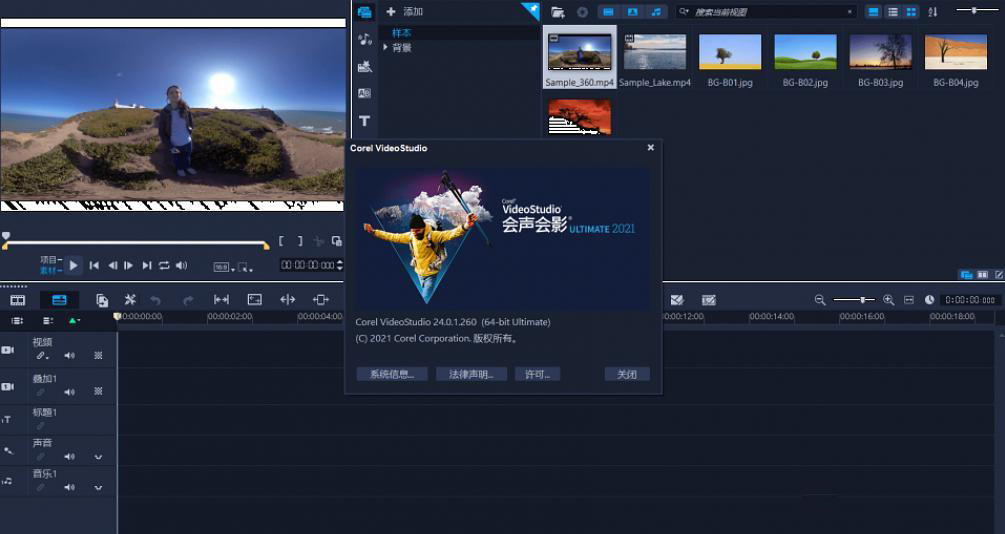Click the enlarge preview window icon
The image size is (1005, 534).
(x=336, y=241)
